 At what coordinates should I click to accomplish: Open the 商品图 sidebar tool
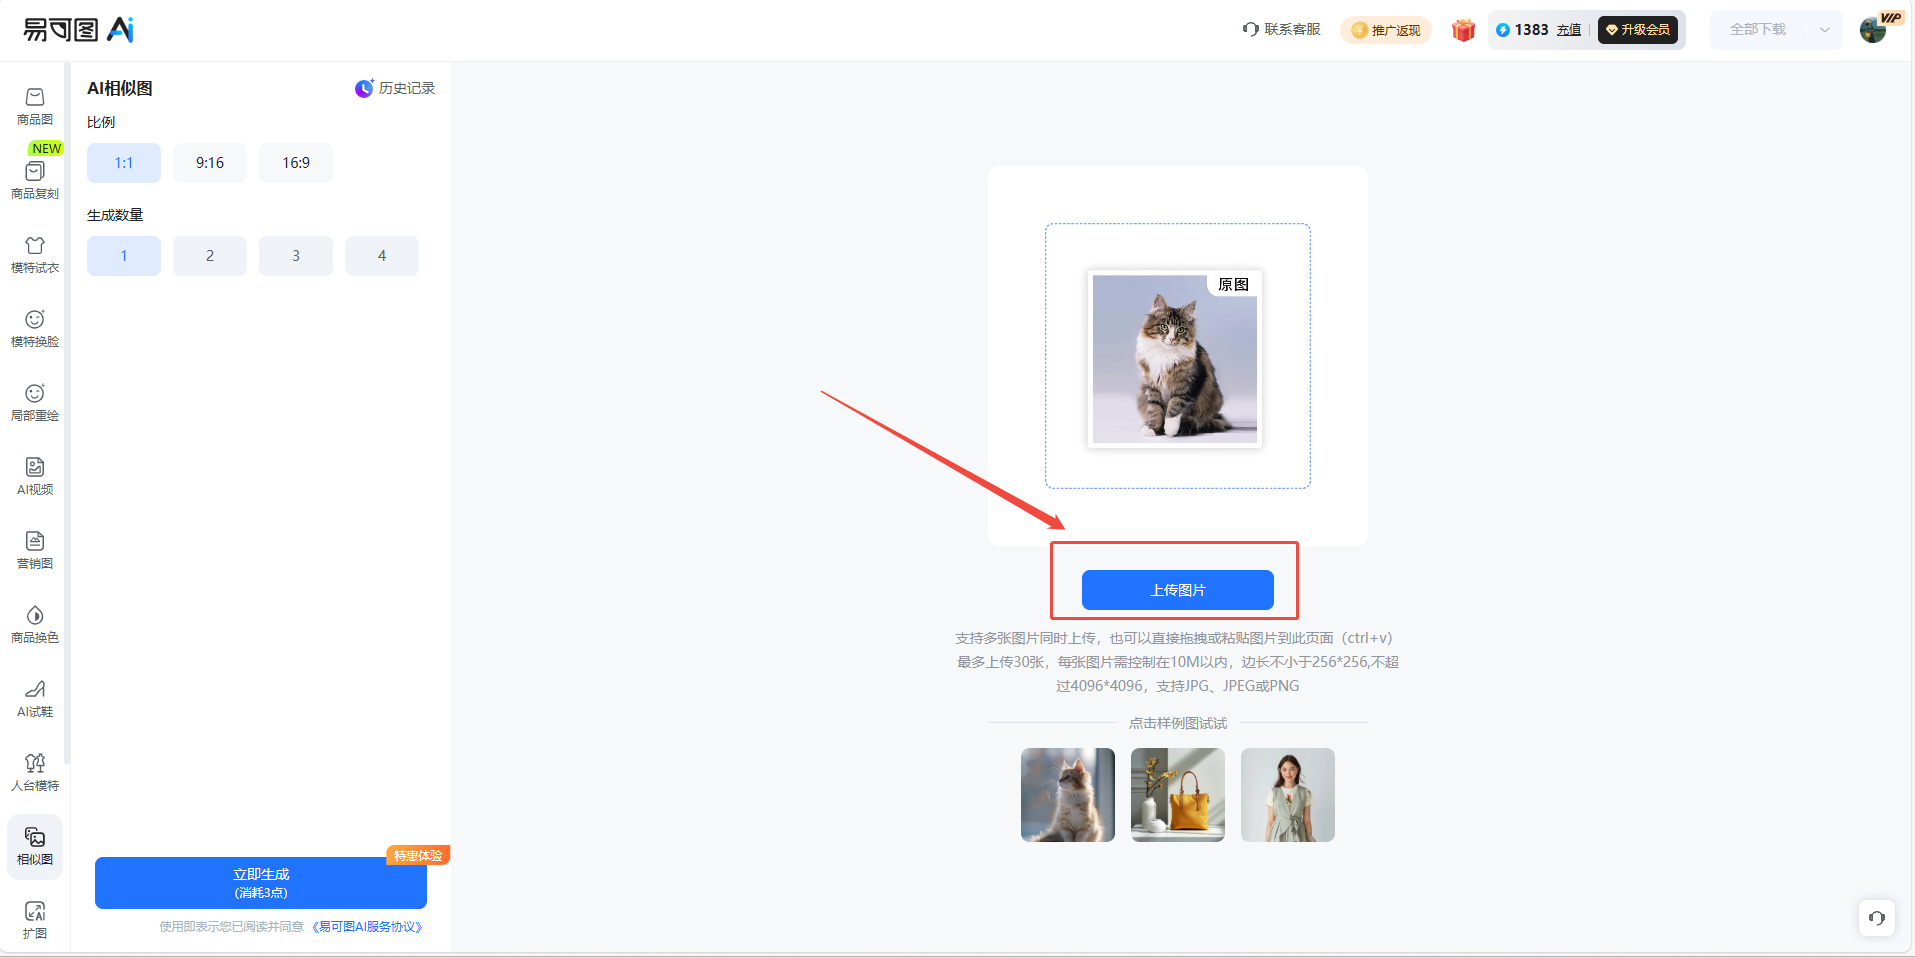click(x=35, y=106)
